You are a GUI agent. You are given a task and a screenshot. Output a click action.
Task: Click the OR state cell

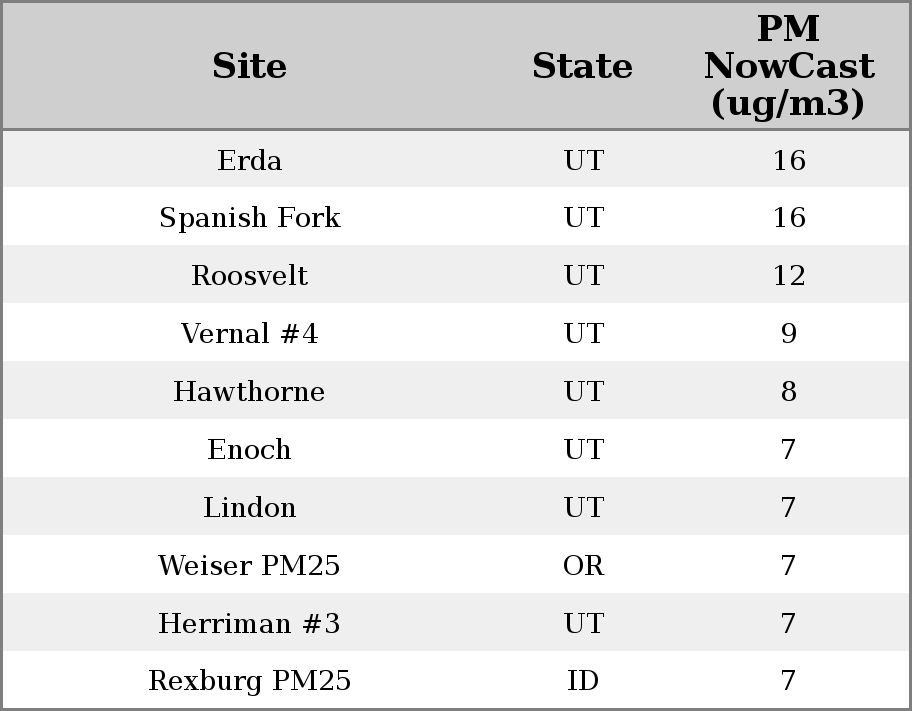583,566
